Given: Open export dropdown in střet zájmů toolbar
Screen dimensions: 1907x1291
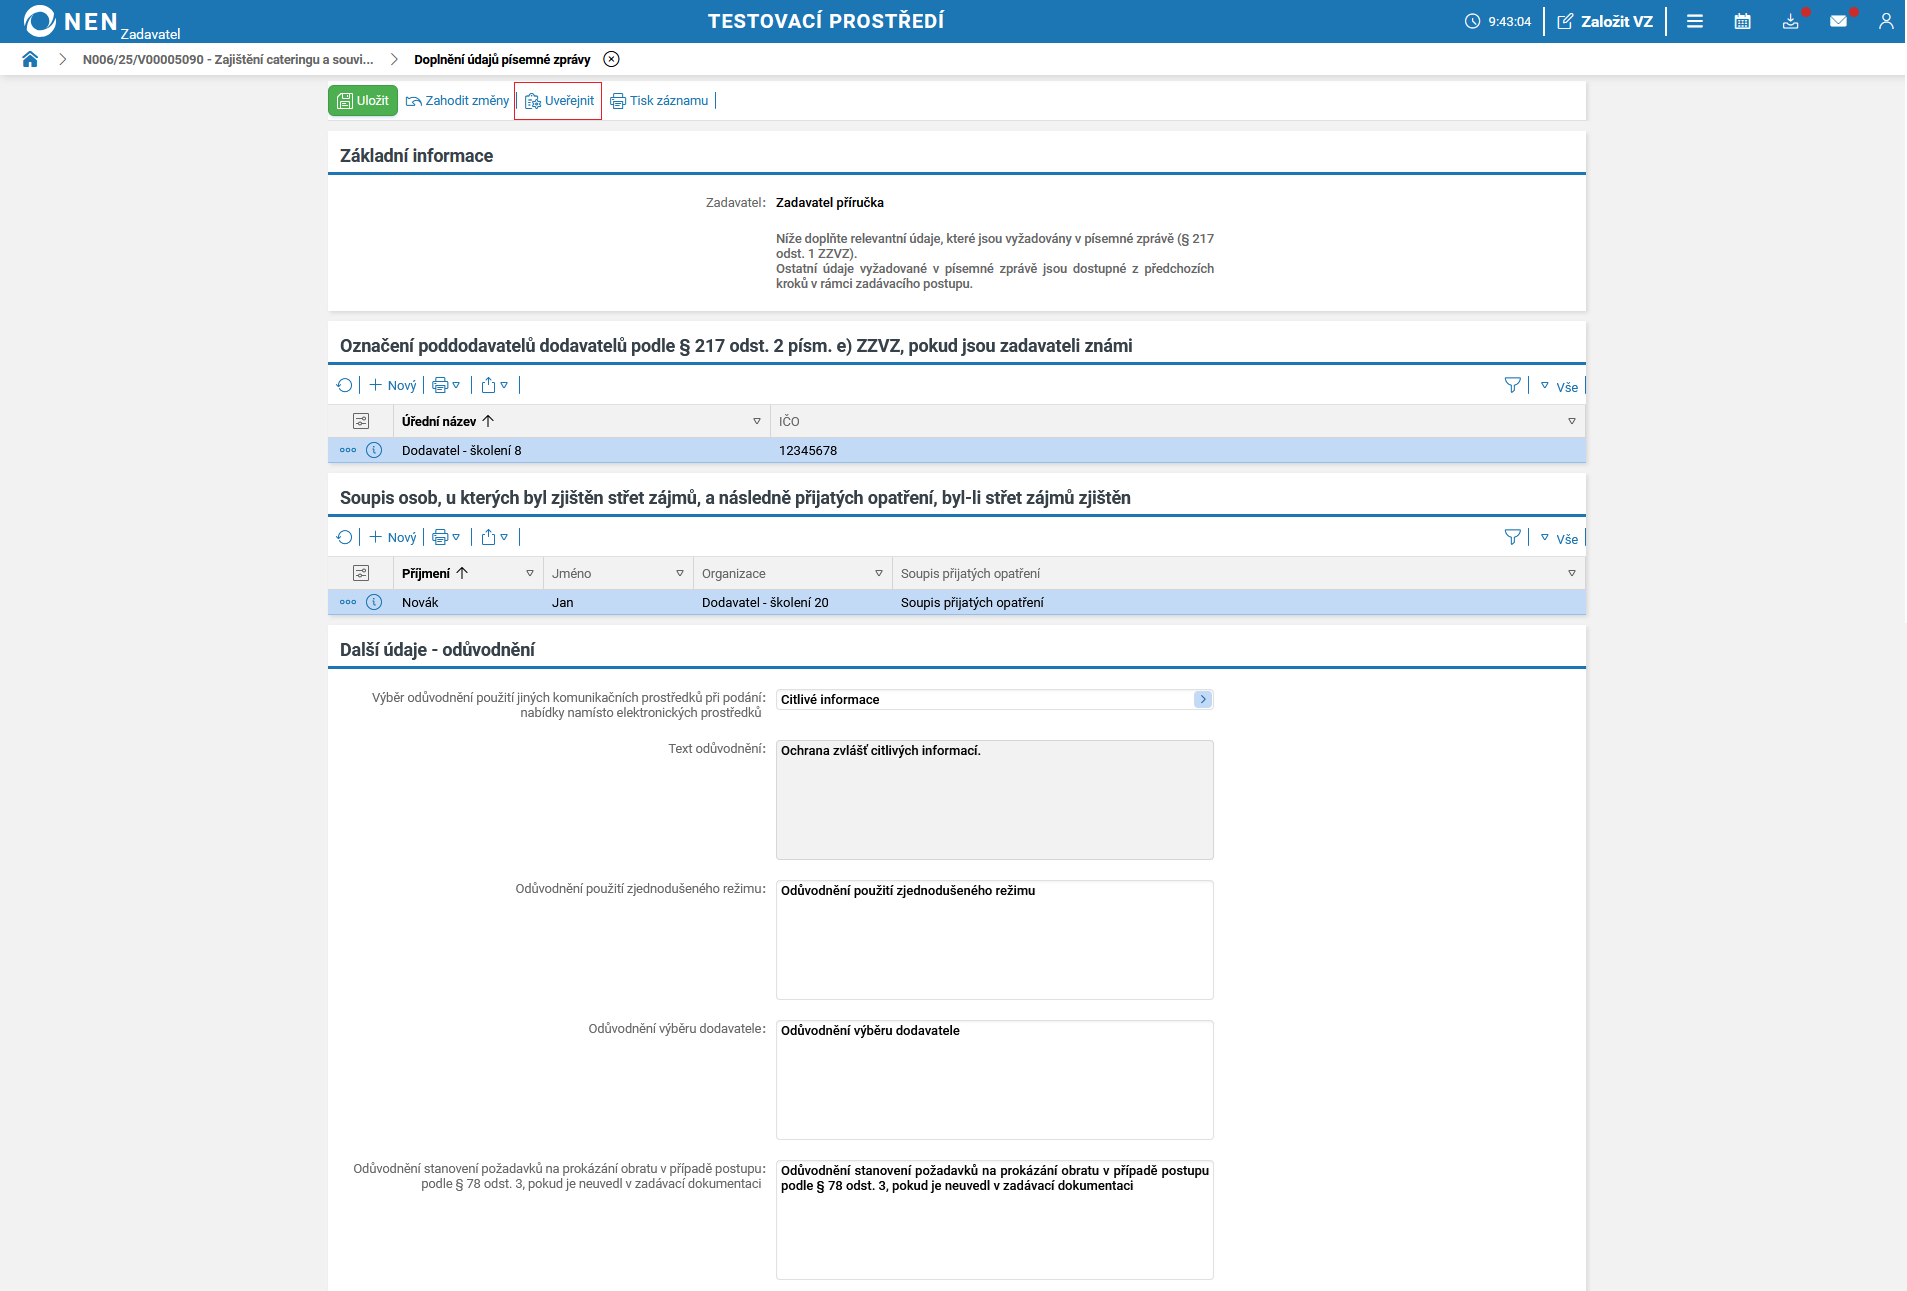Looking at the screenshot, I should point(495,537).
